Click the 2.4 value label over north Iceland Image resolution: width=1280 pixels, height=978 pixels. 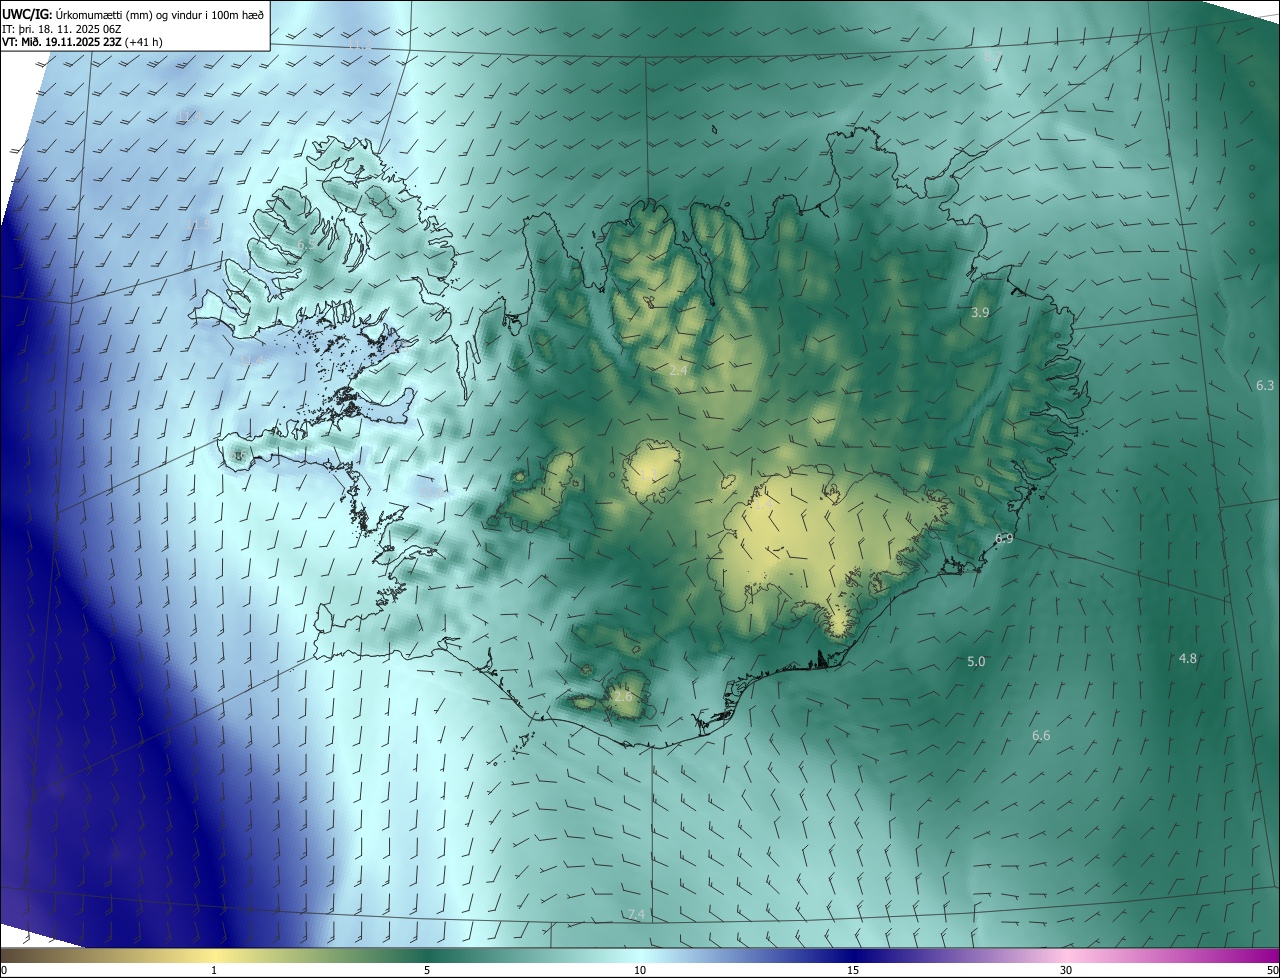(x=678, y=371)
